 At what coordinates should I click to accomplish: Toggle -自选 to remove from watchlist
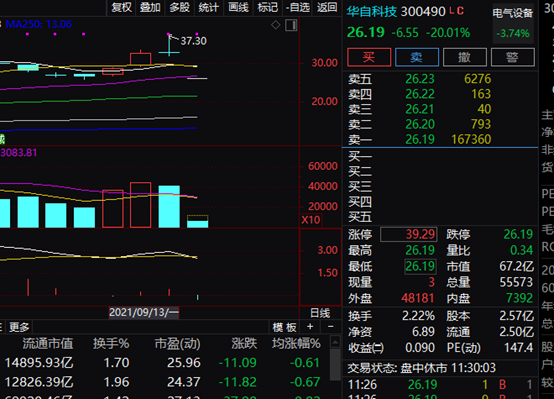coord(298,7)
